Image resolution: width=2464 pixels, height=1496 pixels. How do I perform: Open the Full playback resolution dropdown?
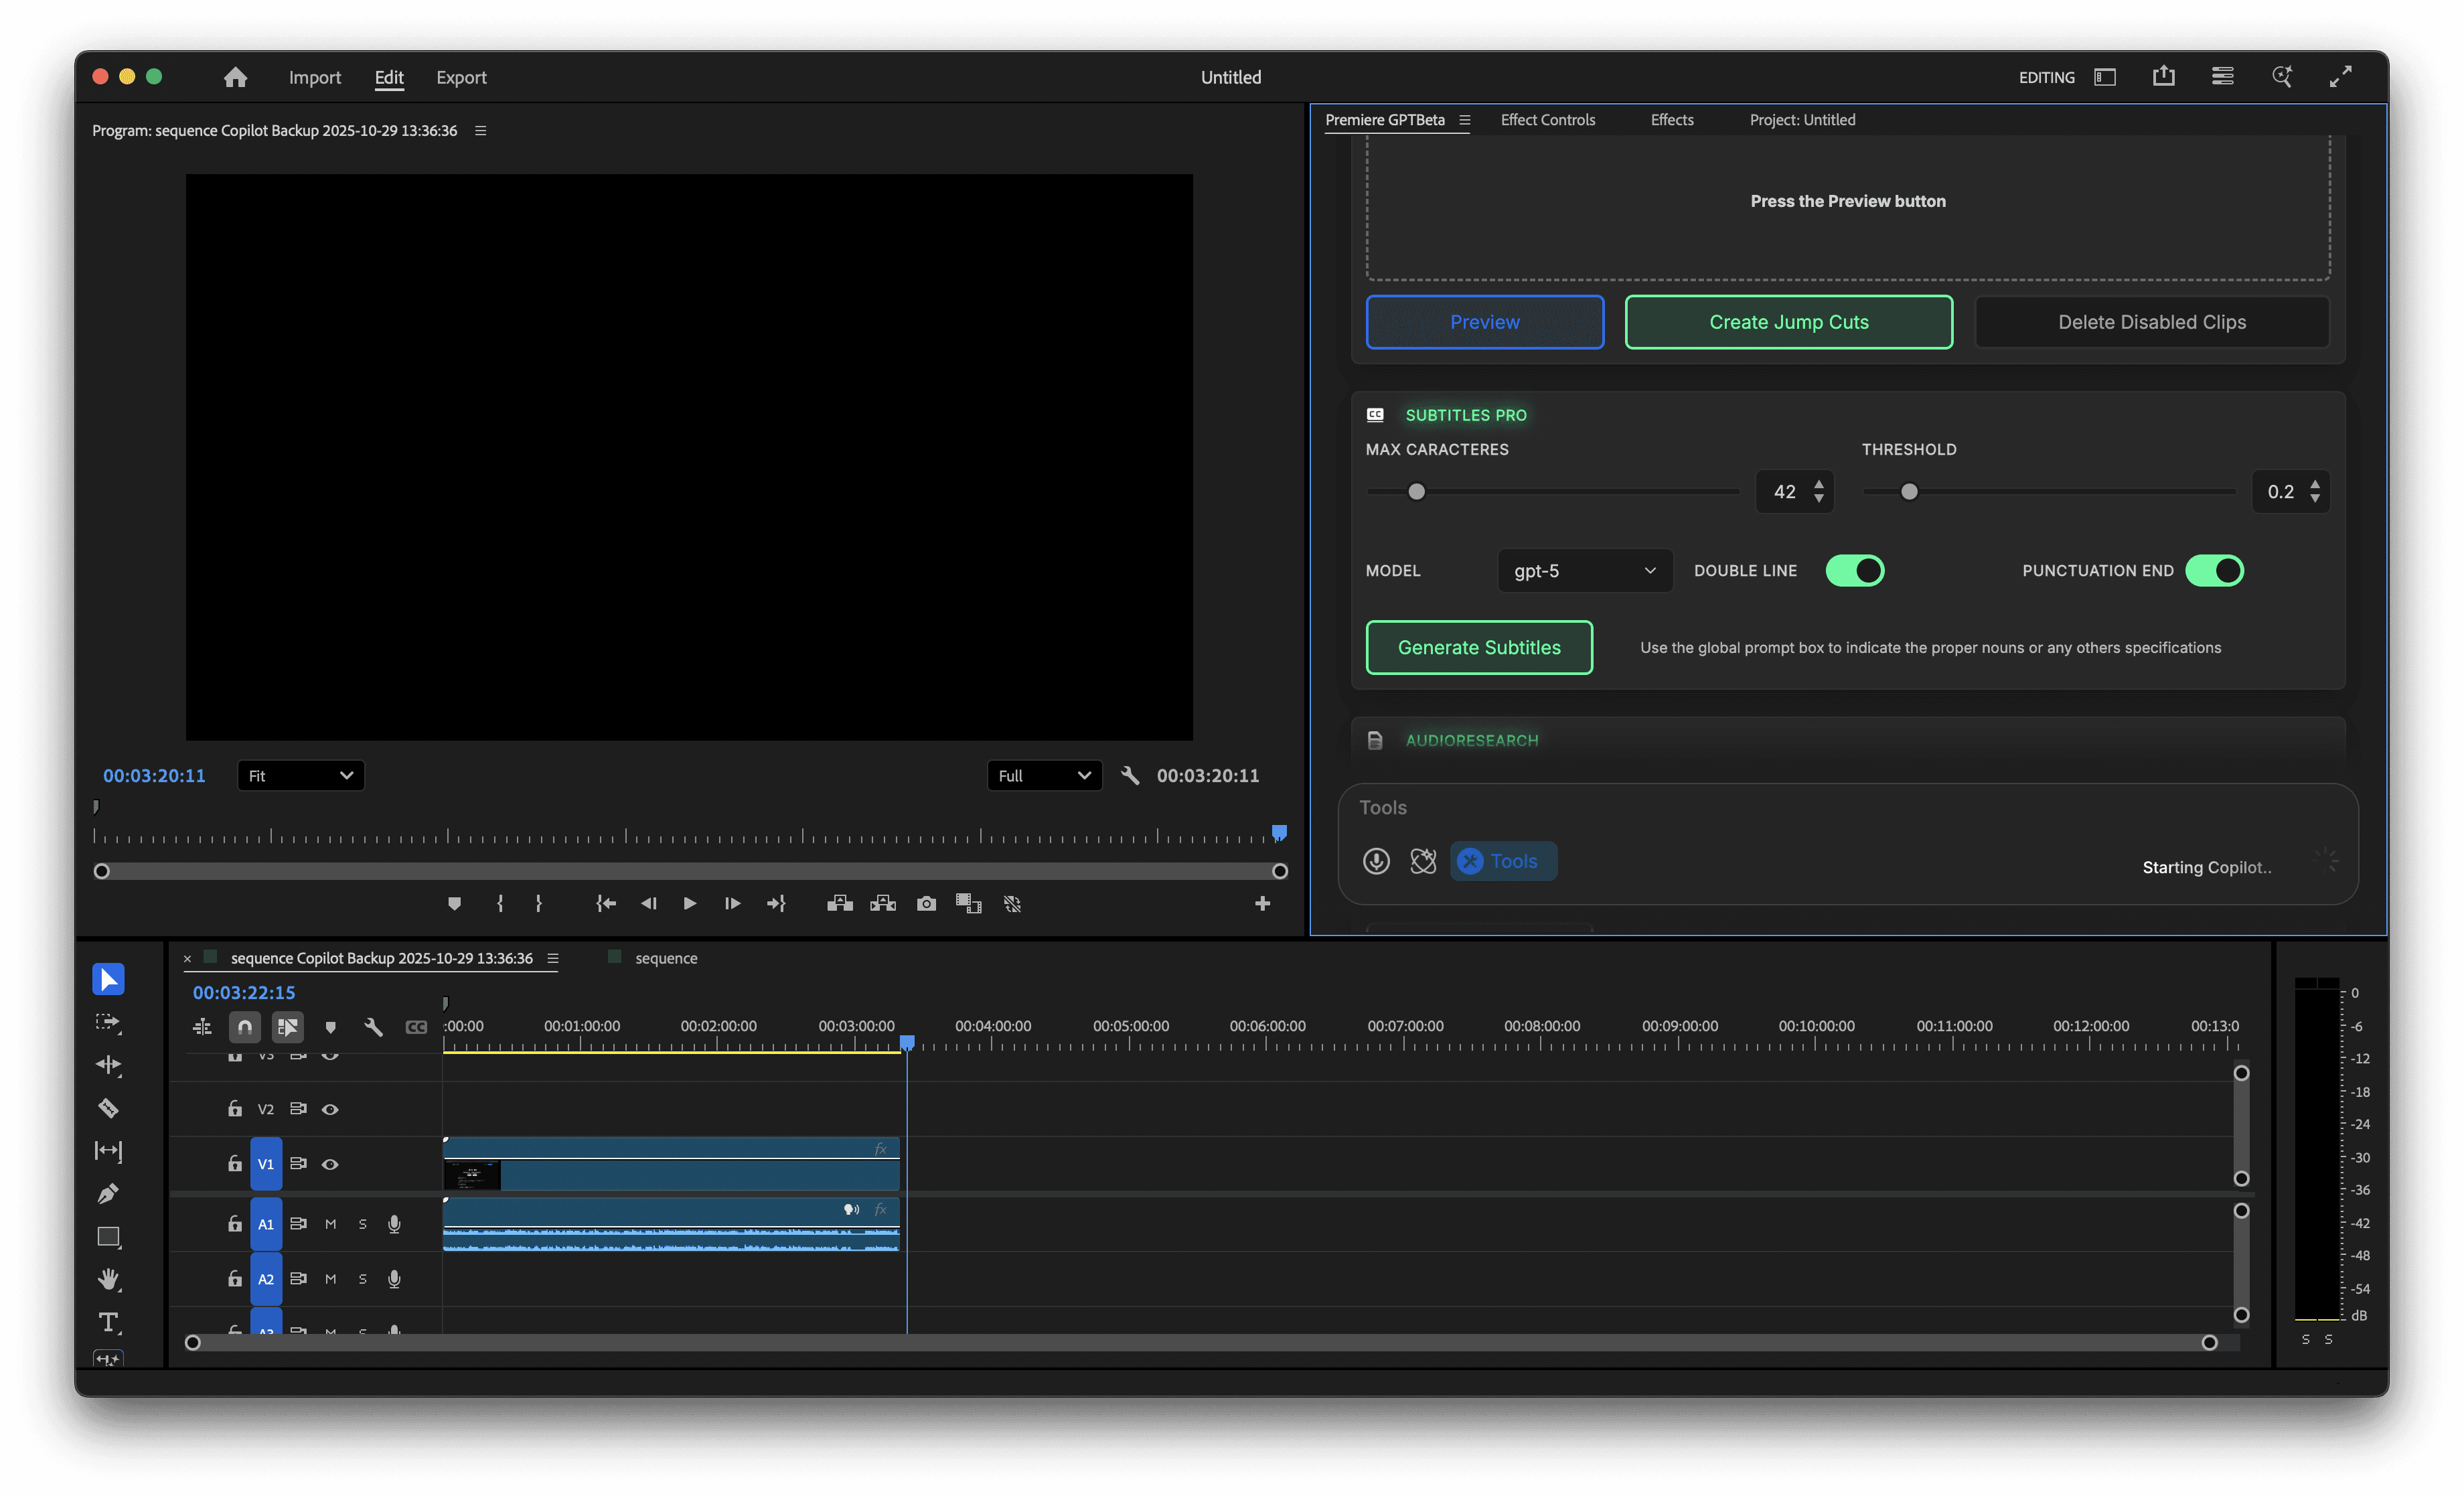[x=1044, y=775]
